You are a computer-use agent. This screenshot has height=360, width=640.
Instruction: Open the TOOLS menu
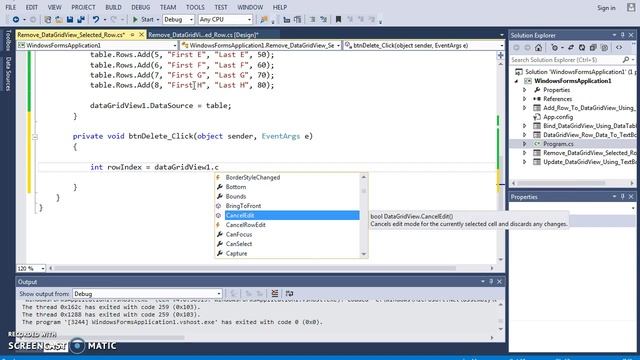coord(195,7)
